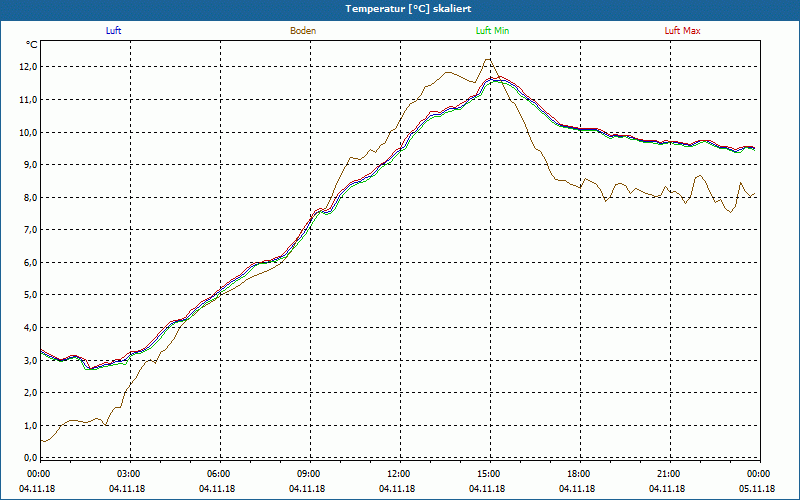
Task: Click the '12,0' y-axis value
Action: click(29, 67)
